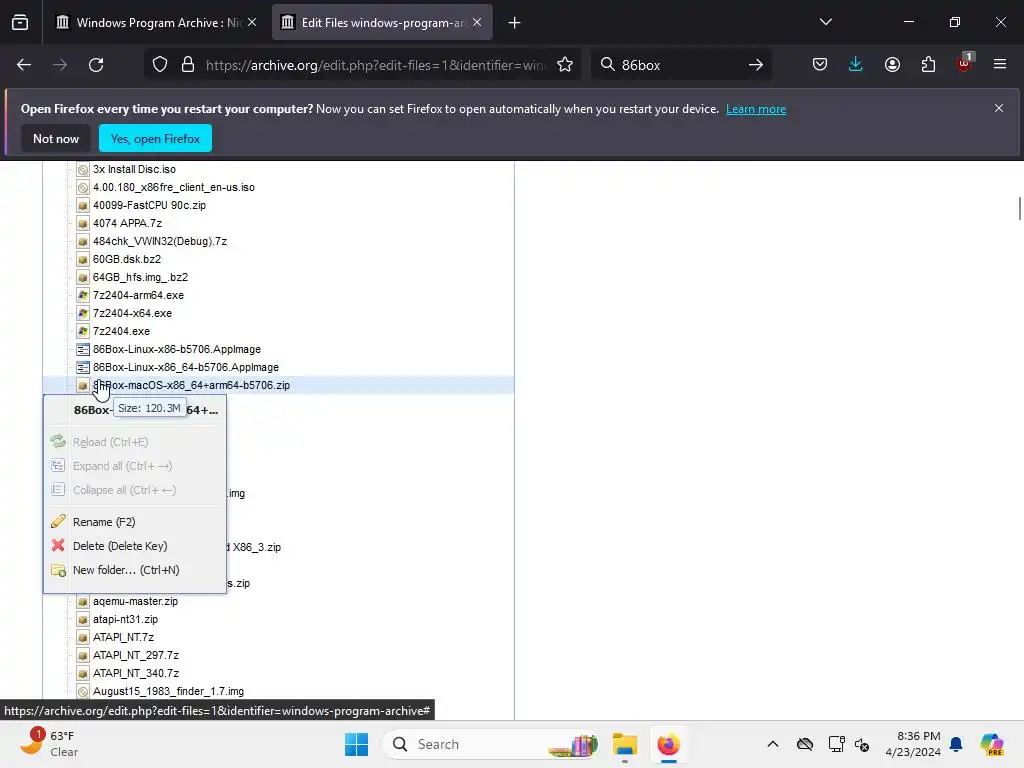This screenshot has height=768, width=1024.
Task: Open the notification bell in the tray
Action: coord(956,744)
